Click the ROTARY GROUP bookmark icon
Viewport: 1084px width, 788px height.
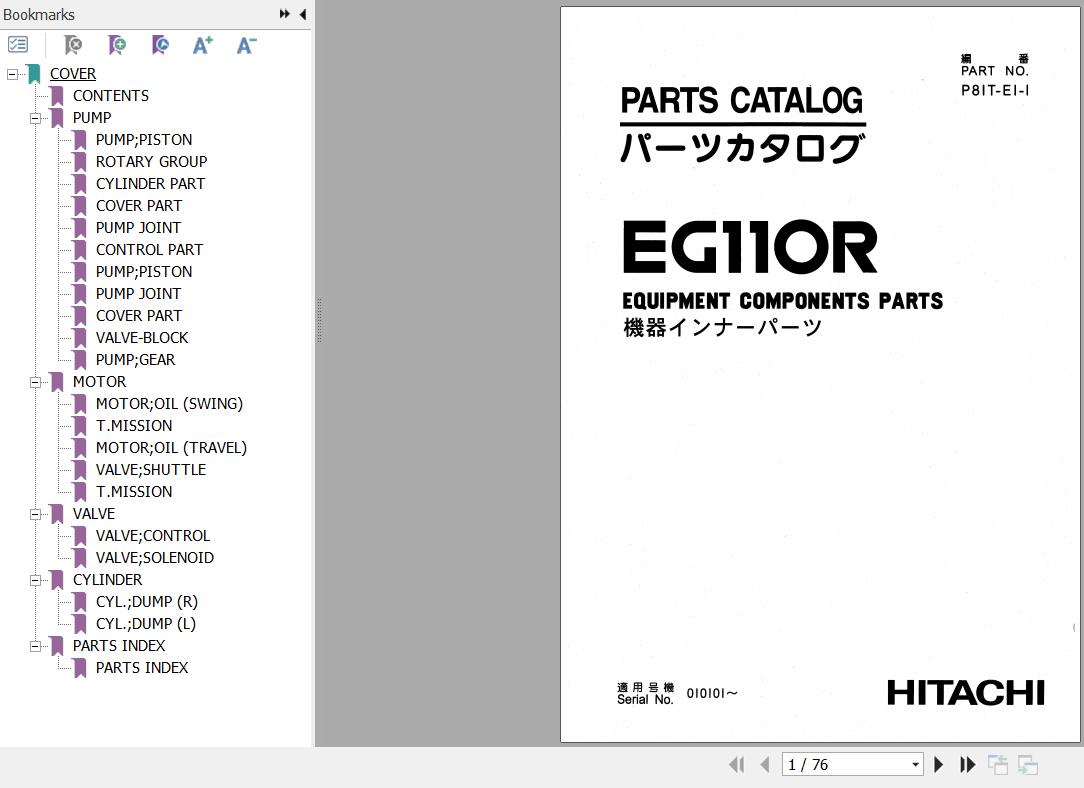pos(80,162)
